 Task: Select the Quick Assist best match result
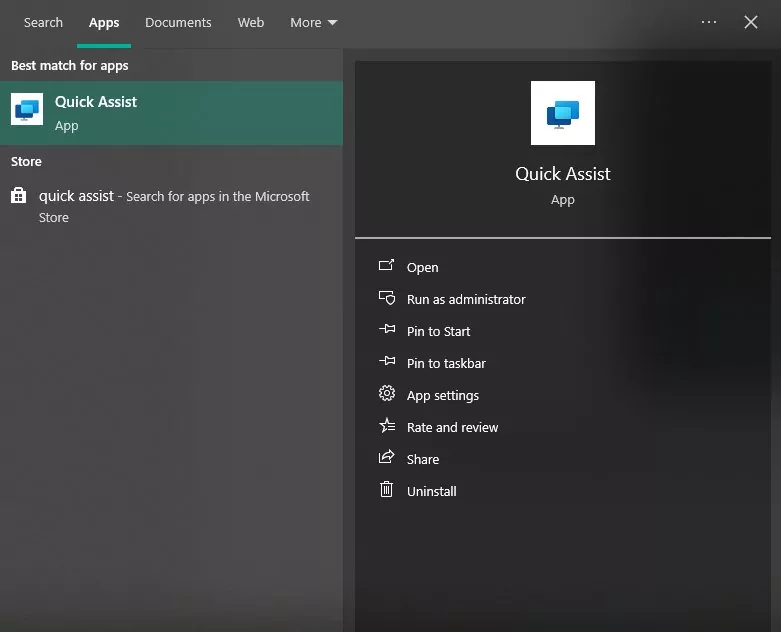[171, 113]
